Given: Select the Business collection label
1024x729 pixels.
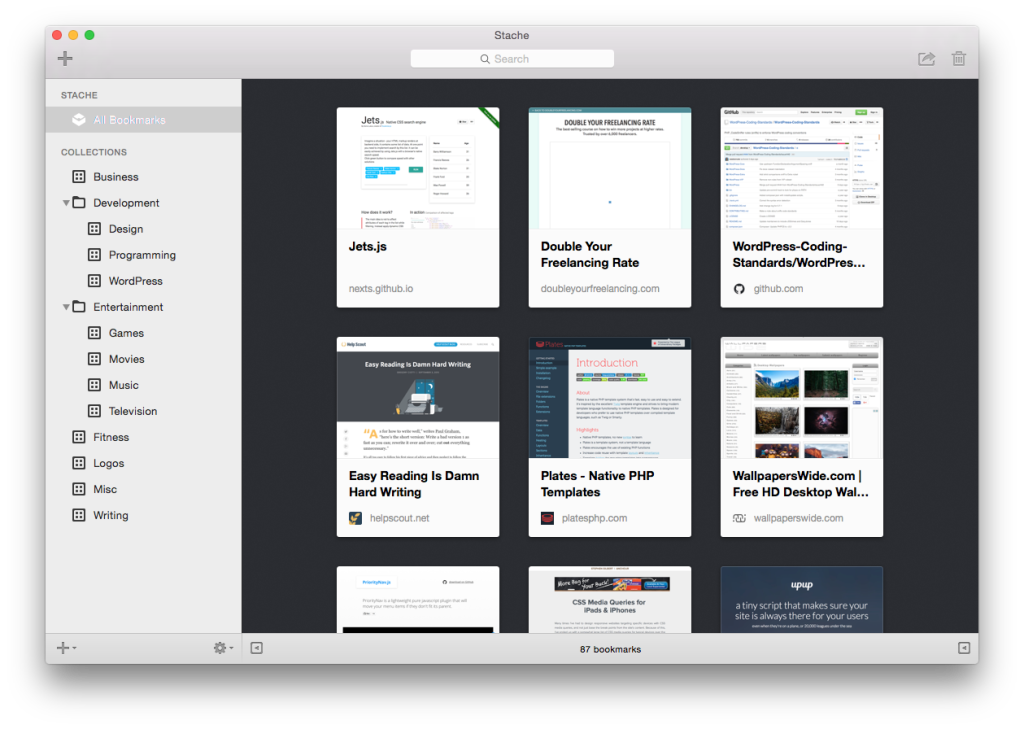Looking at the screenshot, I should click(x=116, y=177).
